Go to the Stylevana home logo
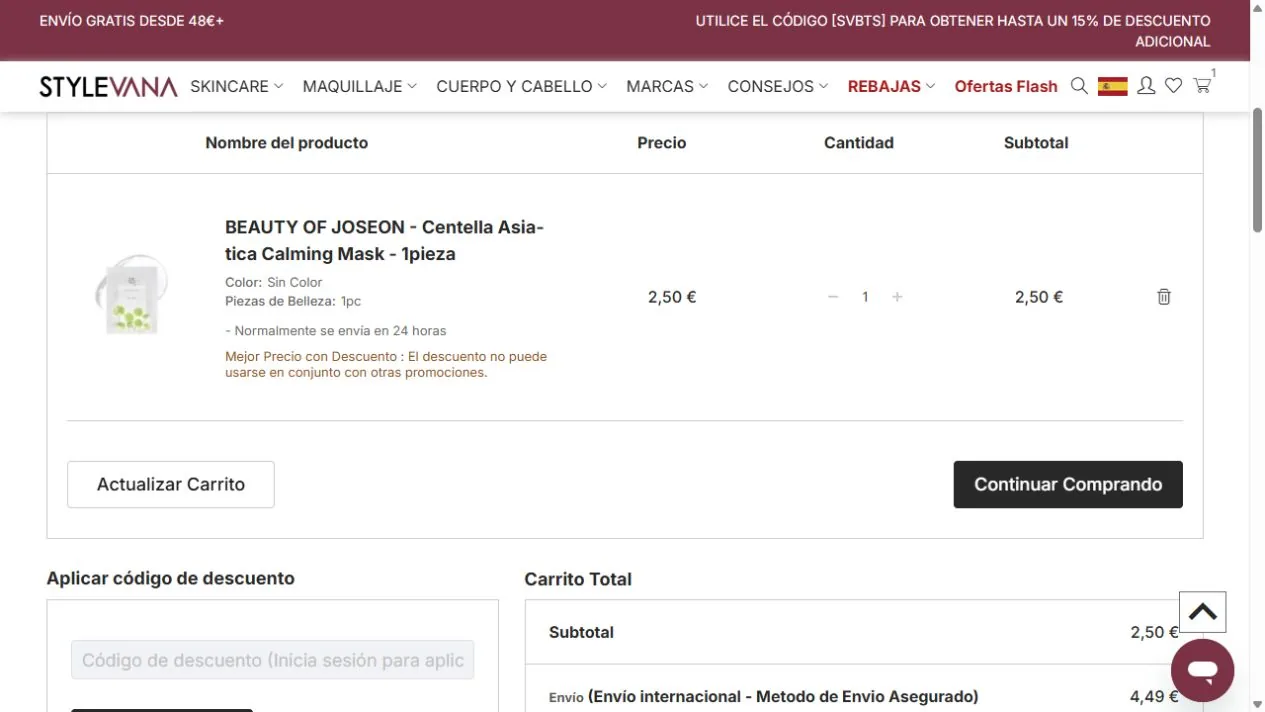This screenshot has width=1265, height=712. coord(108,87)
